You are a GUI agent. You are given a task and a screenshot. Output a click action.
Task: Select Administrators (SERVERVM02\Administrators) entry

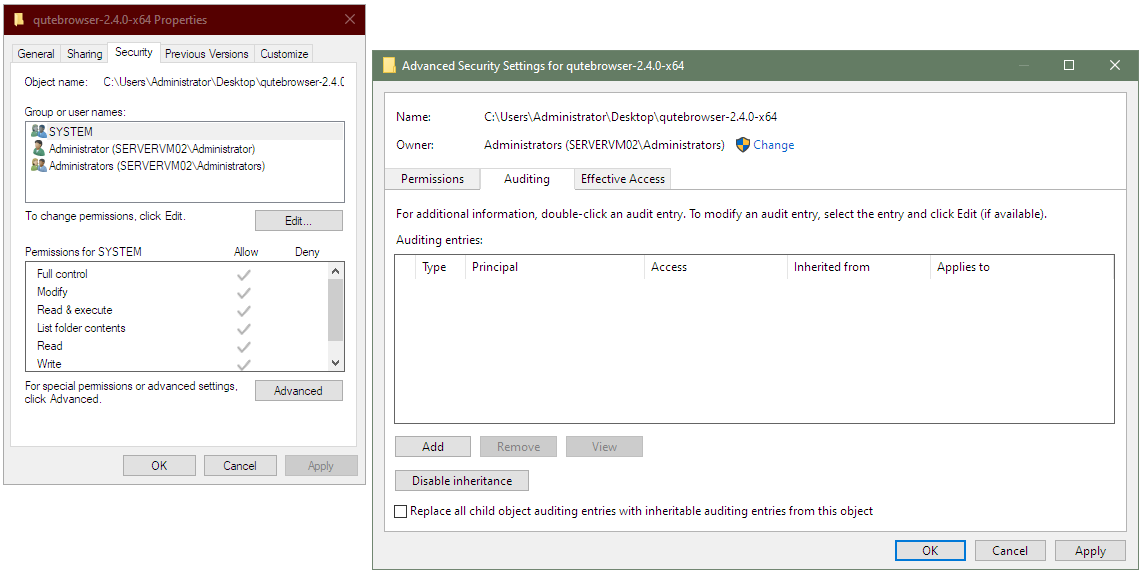(185, 166)
